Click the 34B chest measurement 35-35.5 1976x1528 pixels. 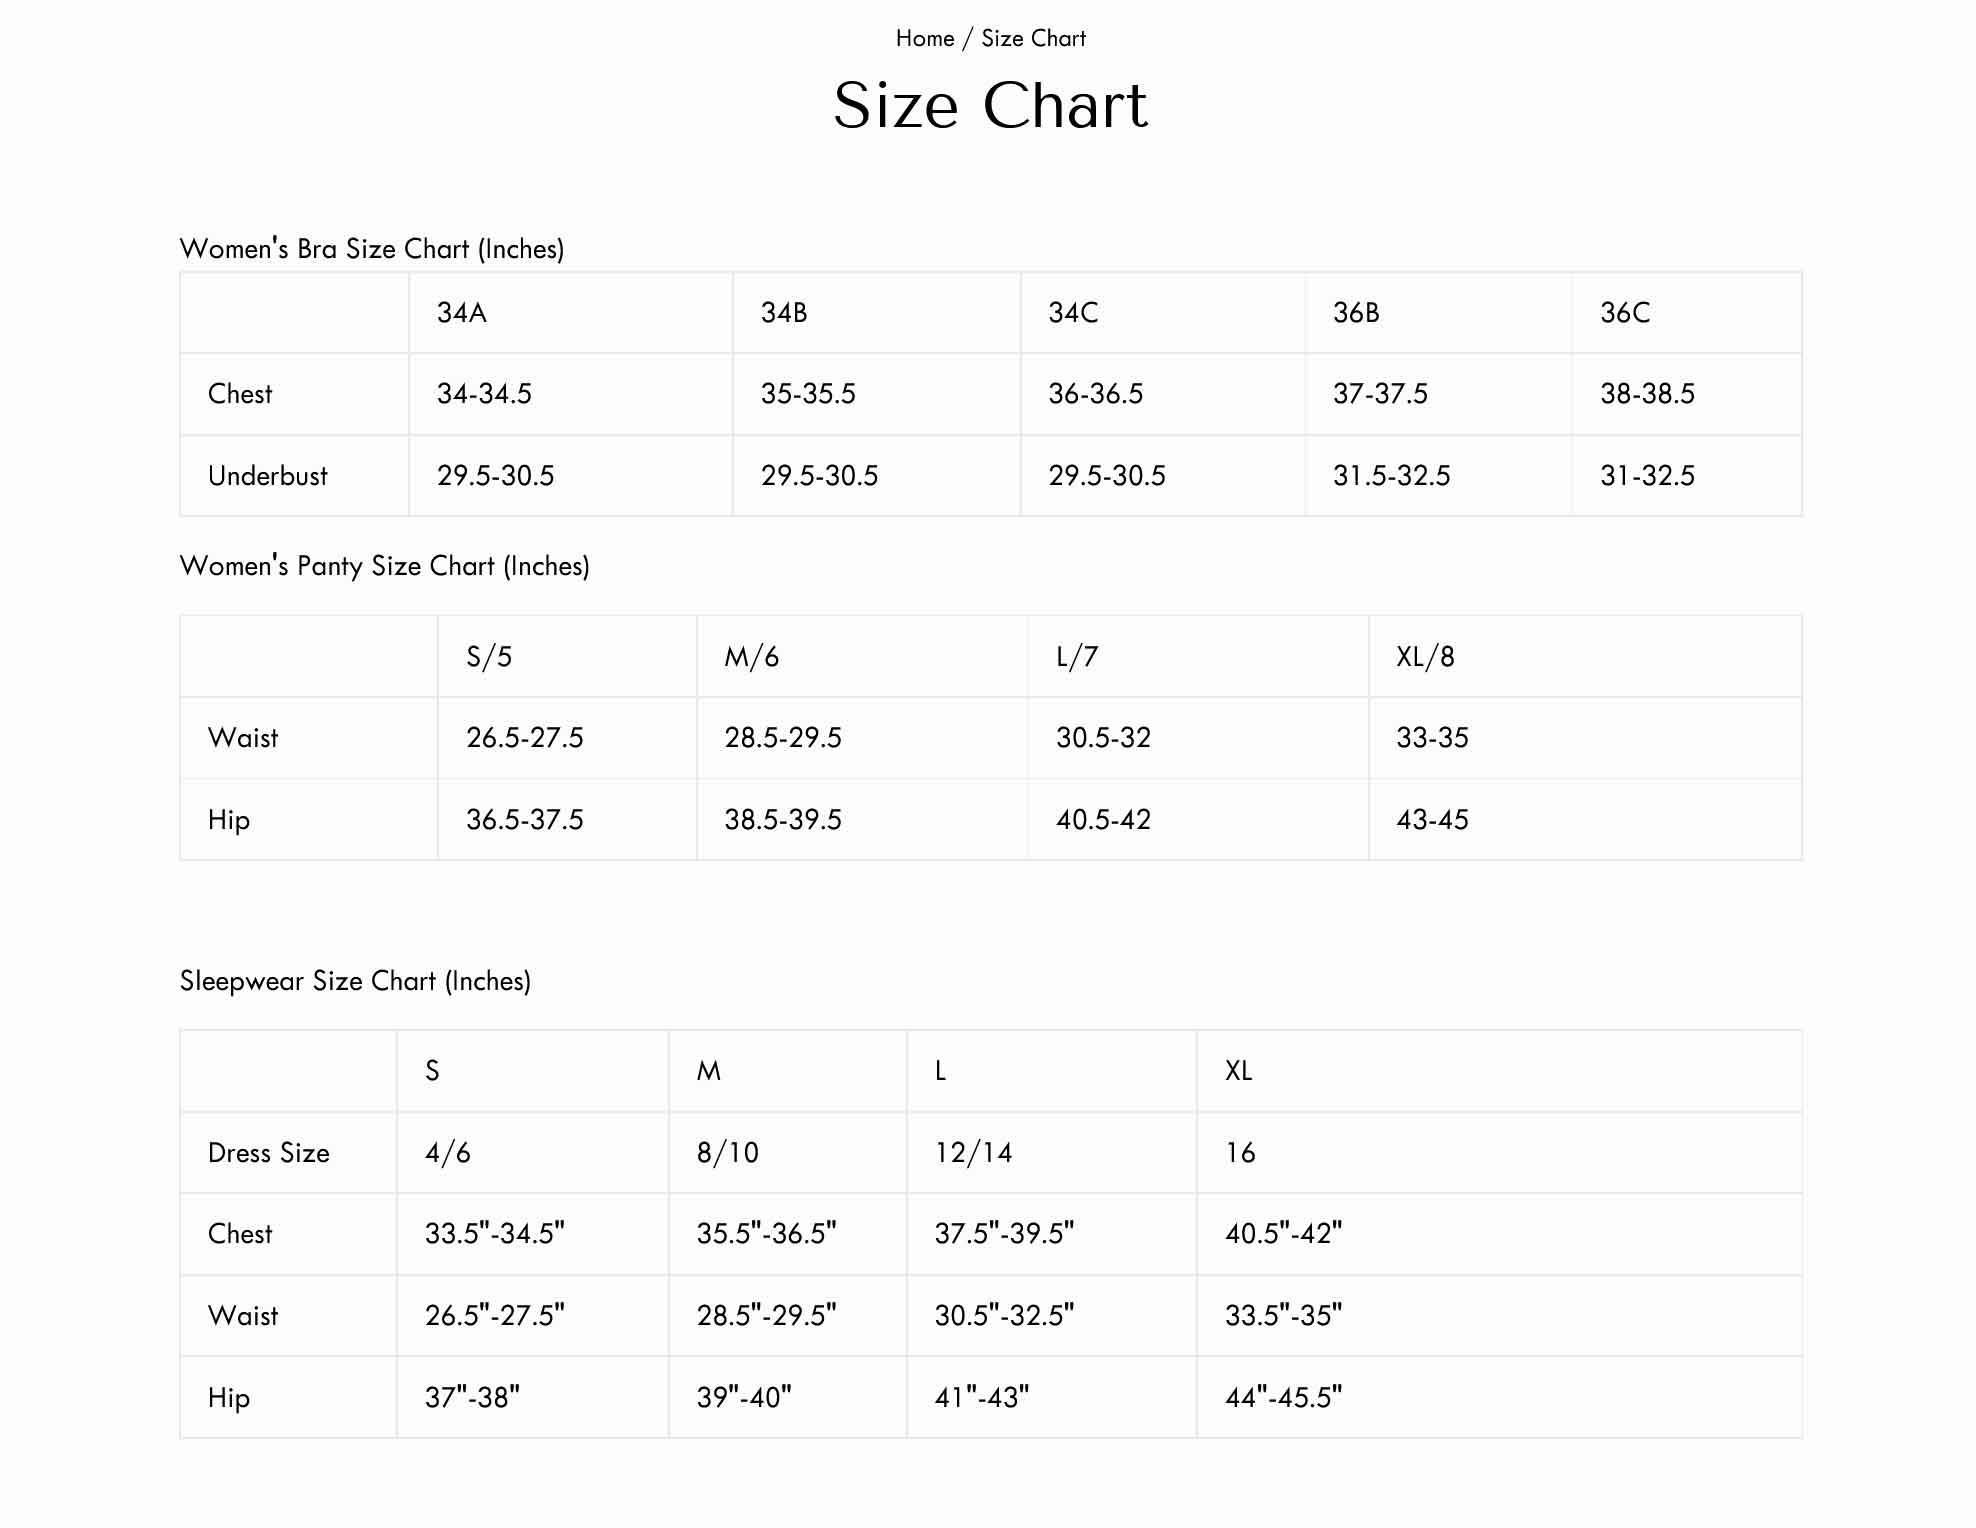pyautogui.click(x=808, y=394)
